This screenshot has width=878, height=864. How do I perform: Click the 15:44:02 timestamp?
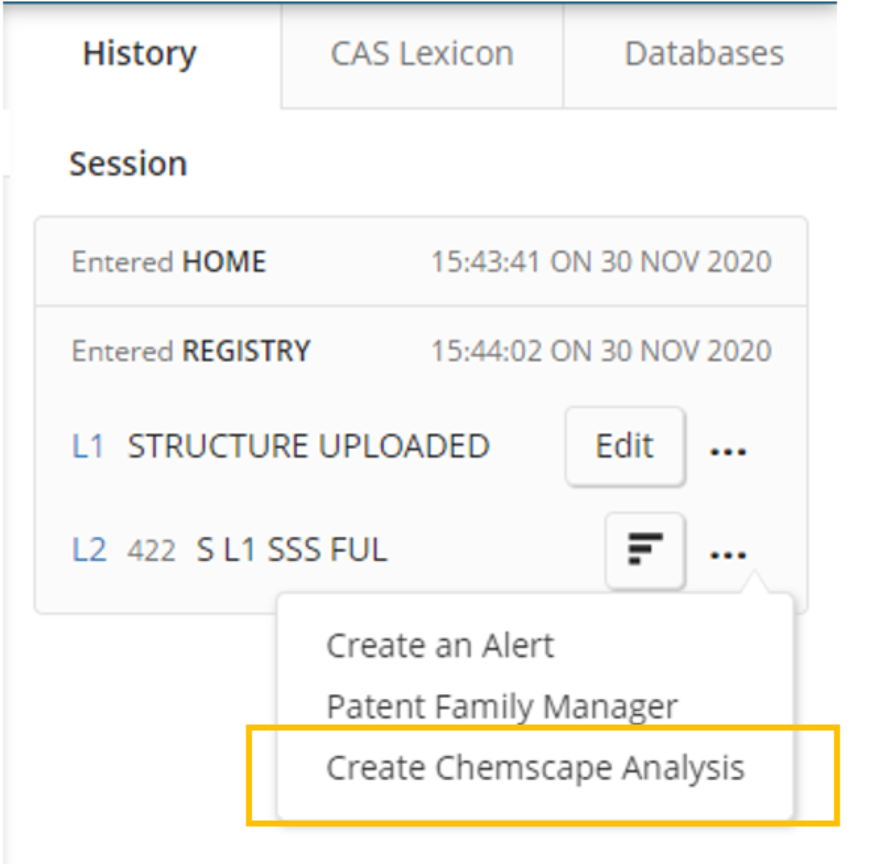tap(601, 352)
